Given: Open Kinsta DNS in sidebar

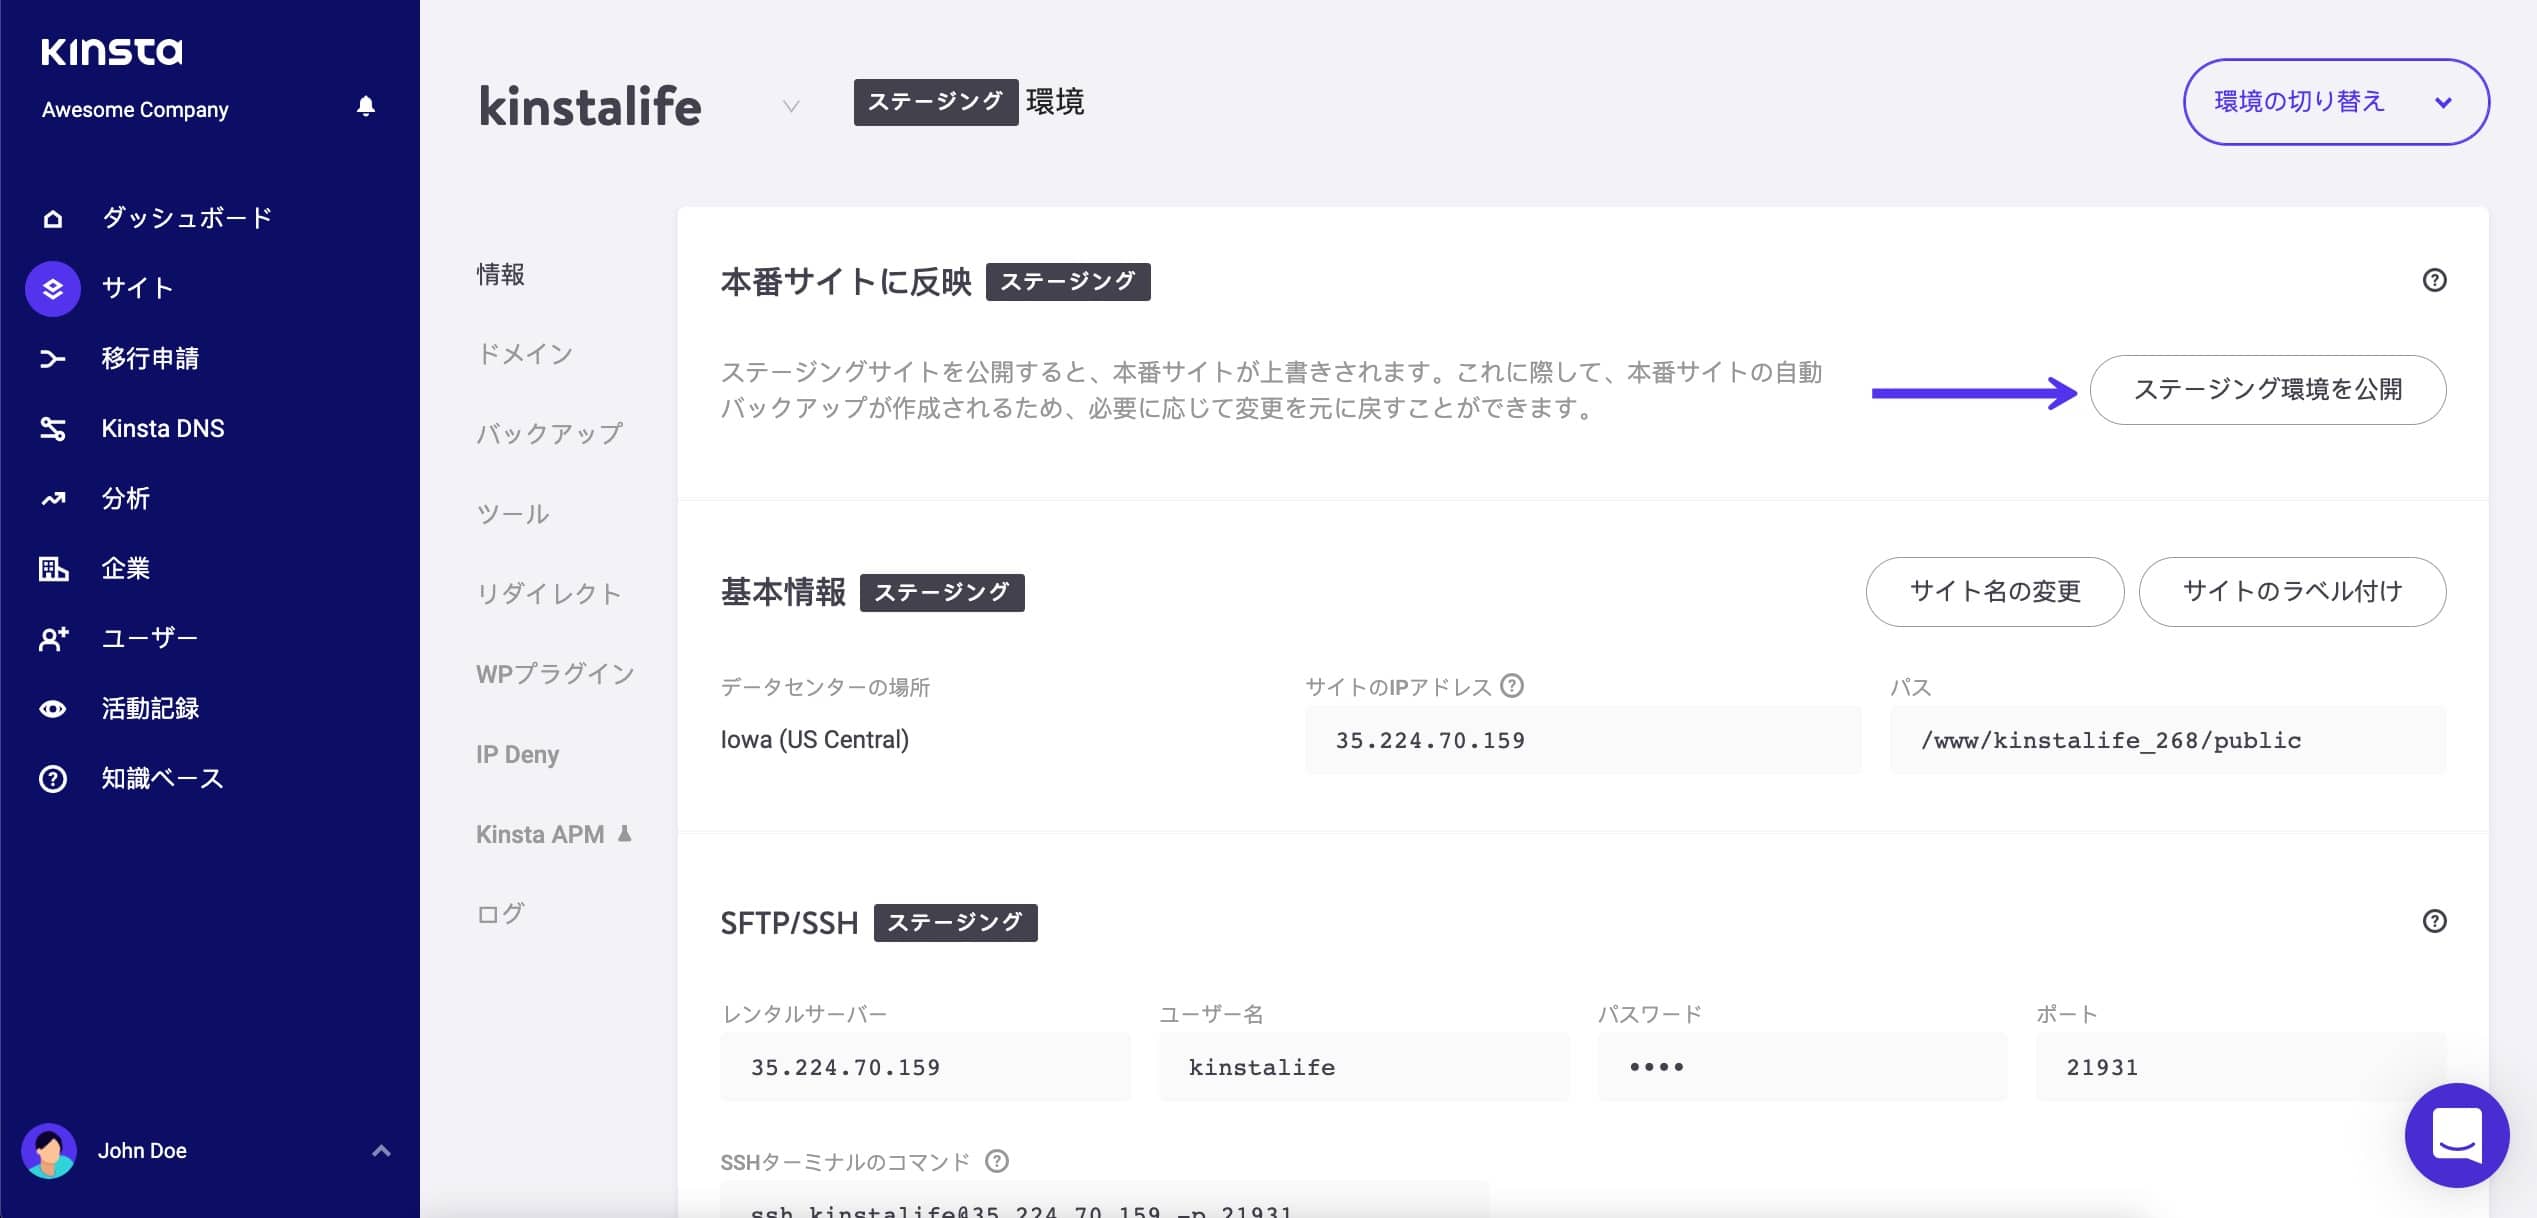Looking at the screenshot, I should pyautogui.click(x=163, y=429).
